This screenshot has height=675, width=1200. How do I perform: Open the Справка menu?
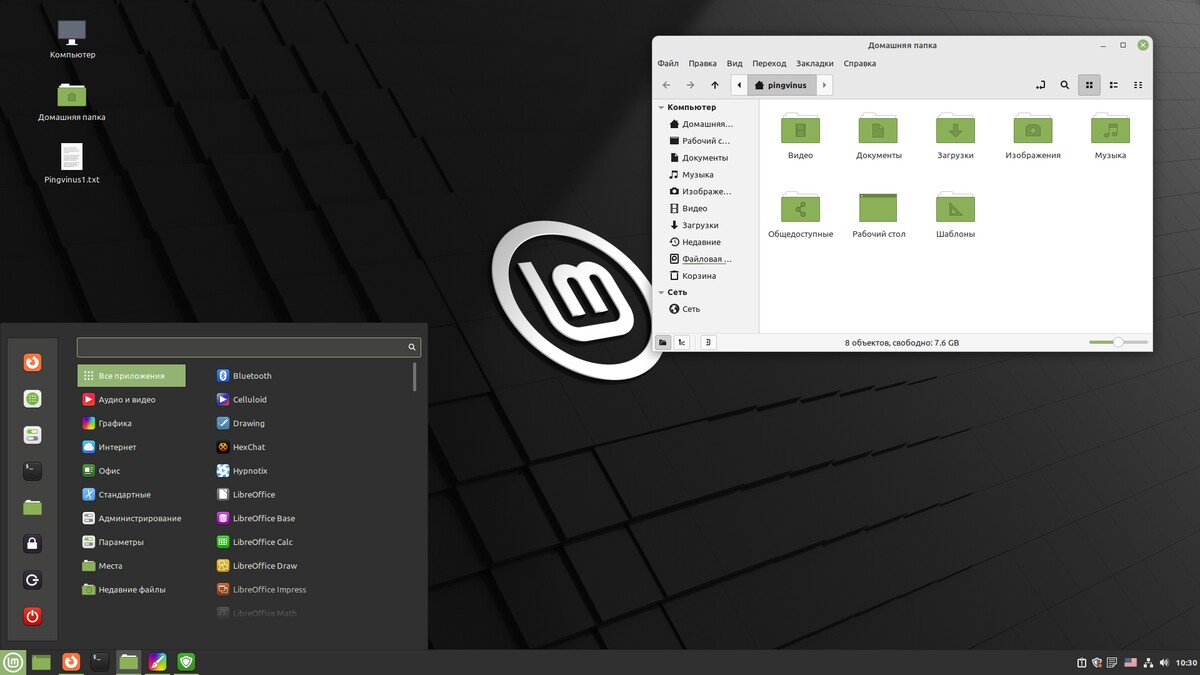click(x=860, y=63)
